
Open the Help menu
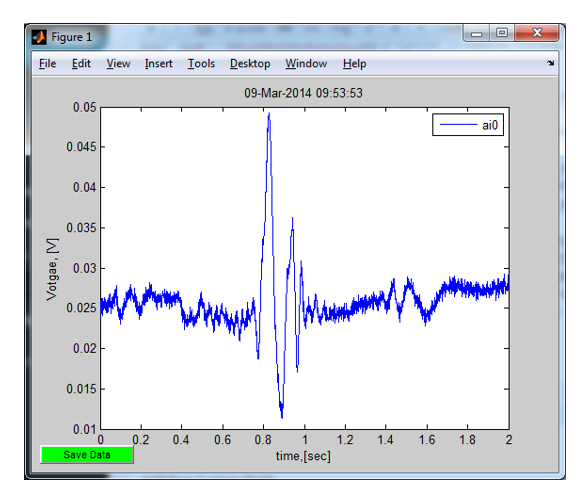pos(354,64)
